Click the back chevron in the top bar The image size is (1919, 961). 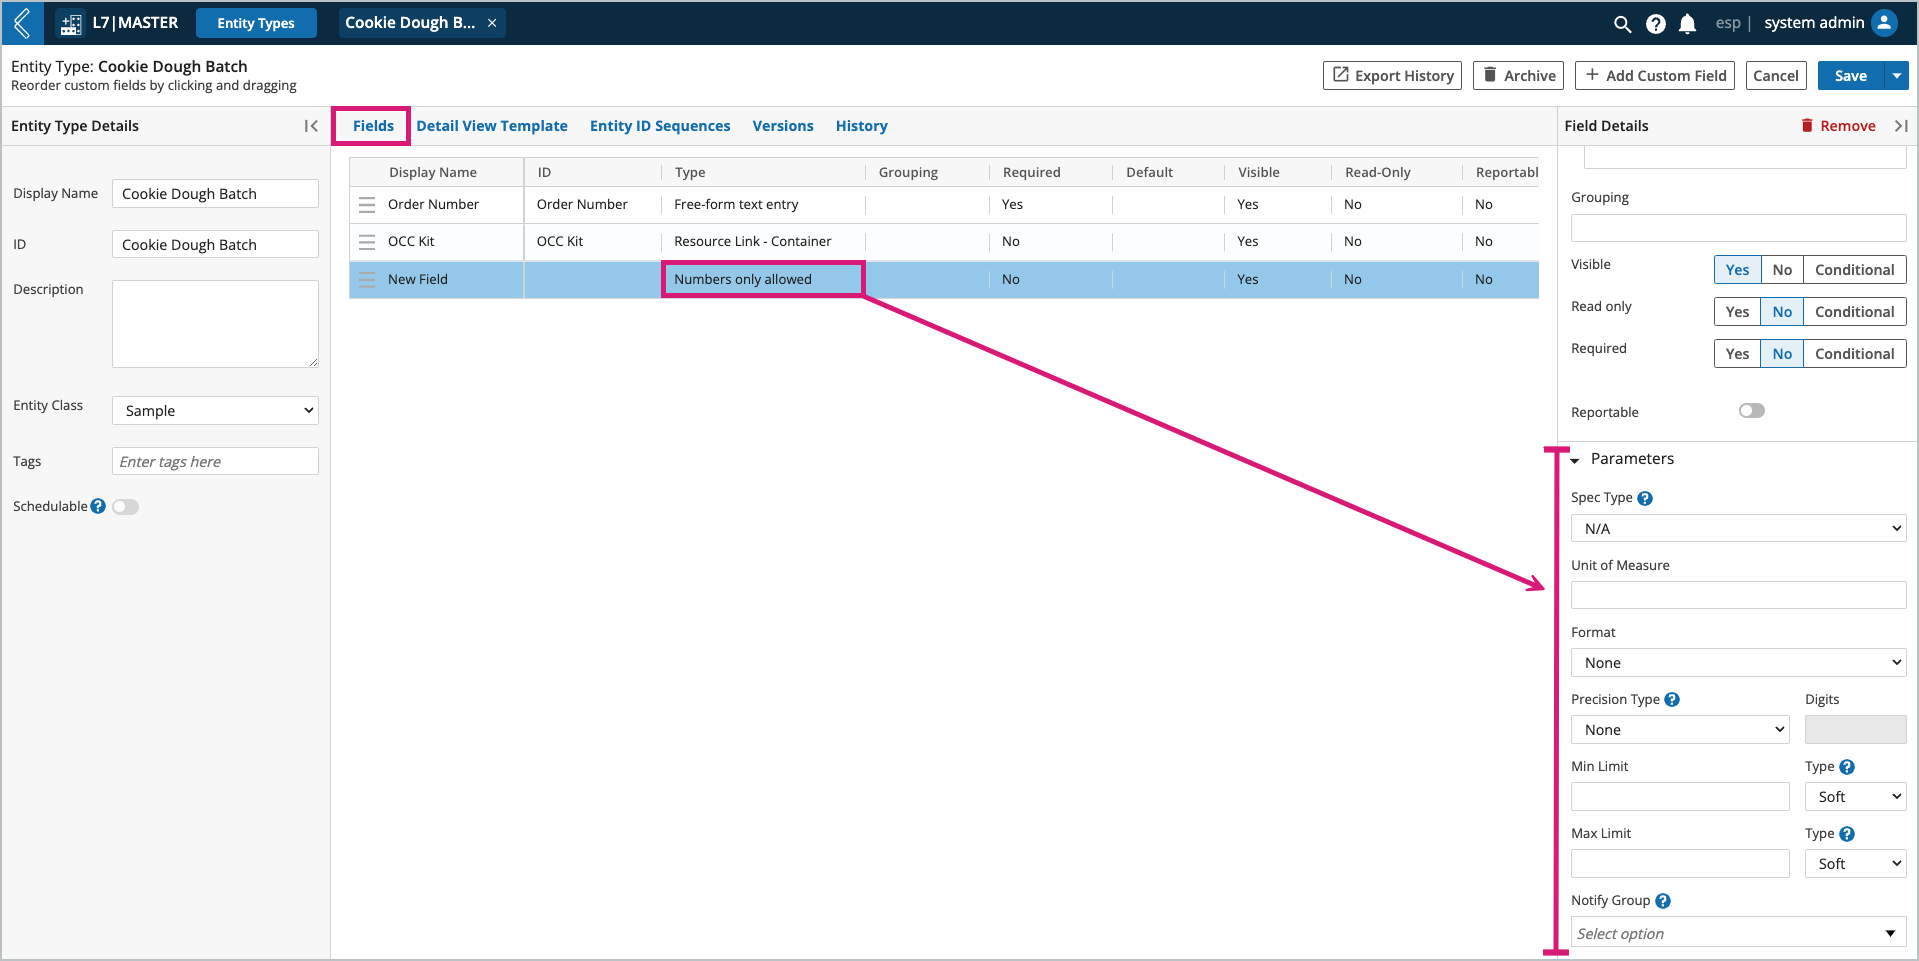point(22,23)
